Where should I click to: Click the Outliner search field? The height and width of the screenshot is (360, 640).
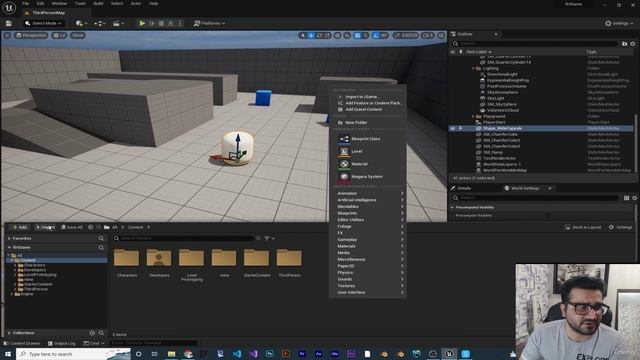[x=536, y=44]
